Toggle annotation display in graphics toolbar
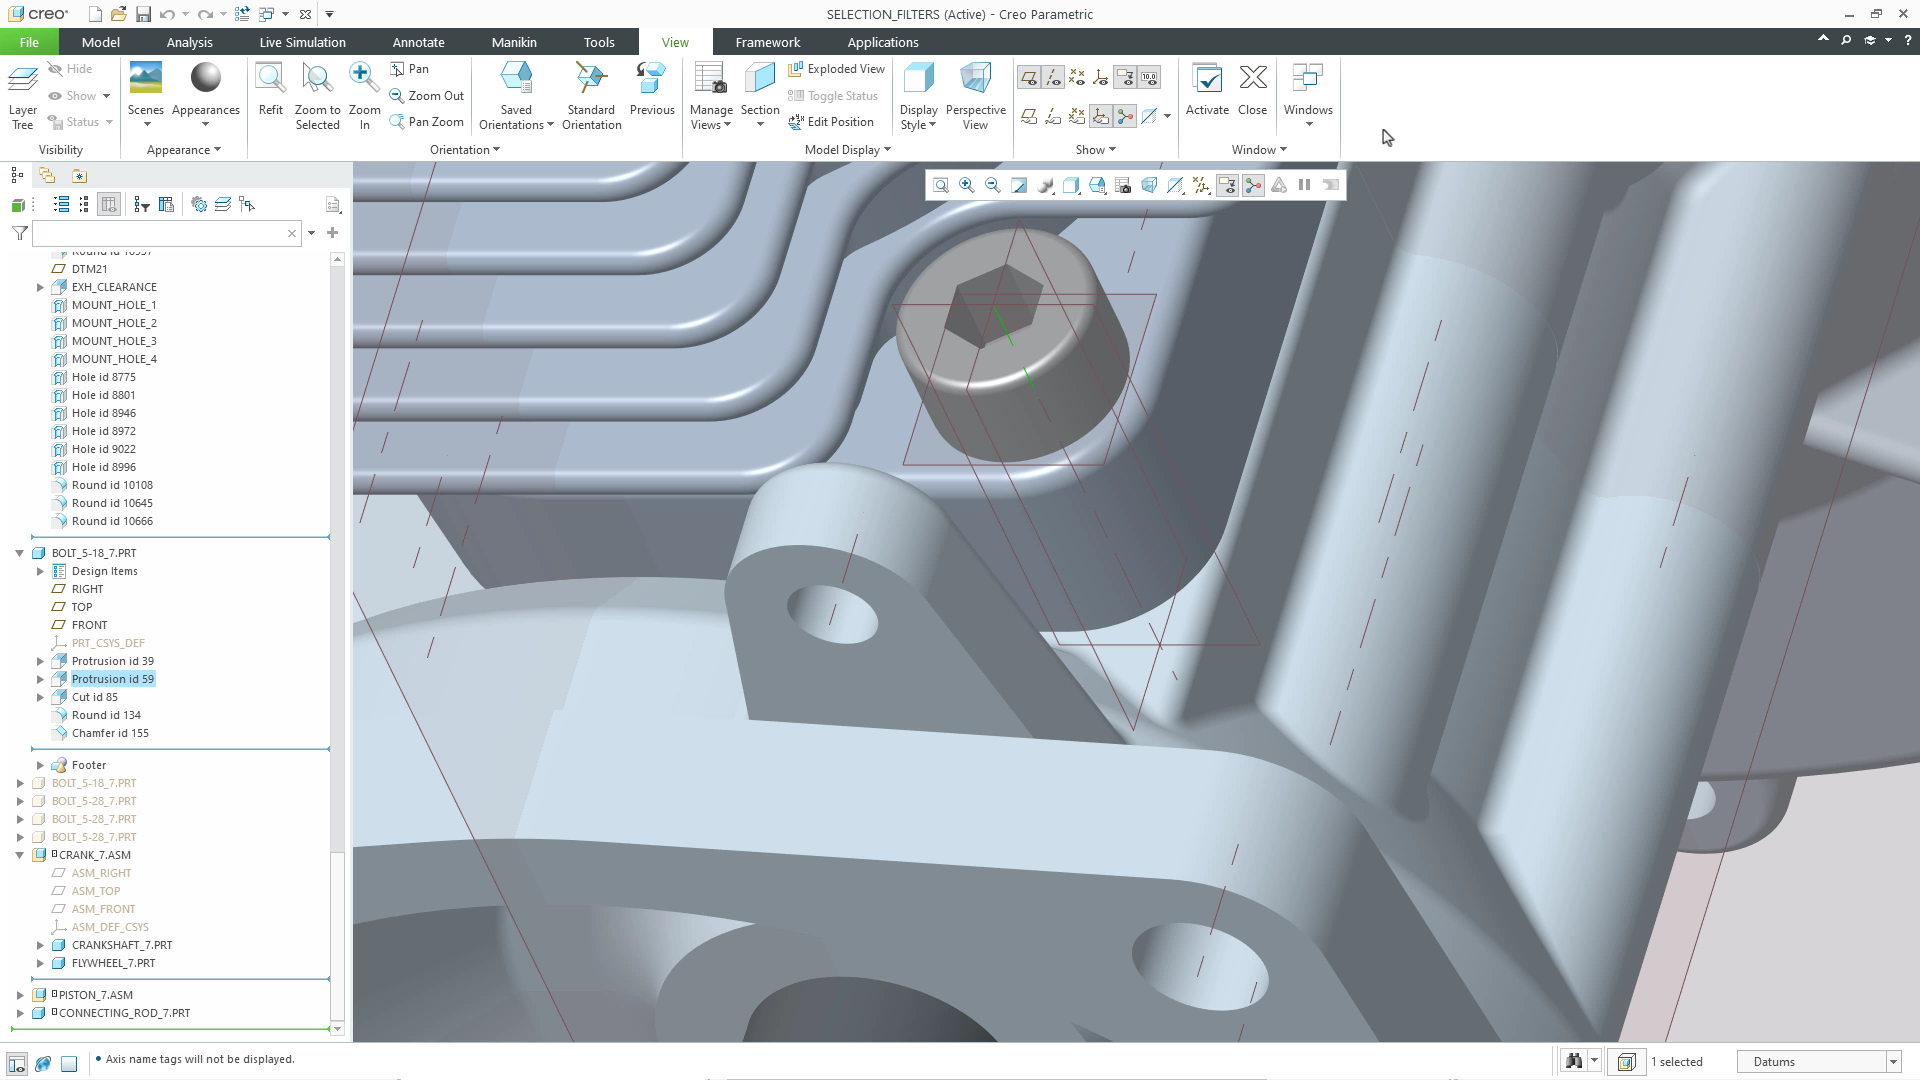 point(1227,185)
